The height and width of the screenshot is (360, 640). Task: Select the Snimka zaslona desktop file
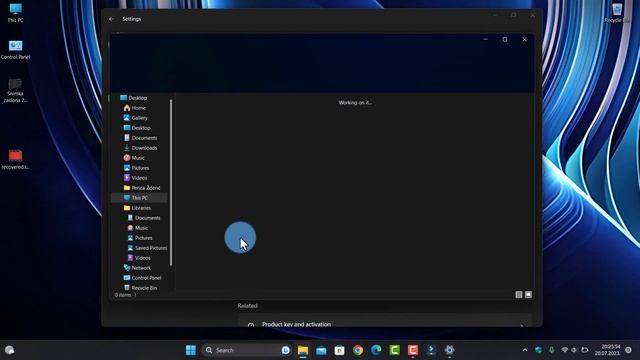click(15, 91)
